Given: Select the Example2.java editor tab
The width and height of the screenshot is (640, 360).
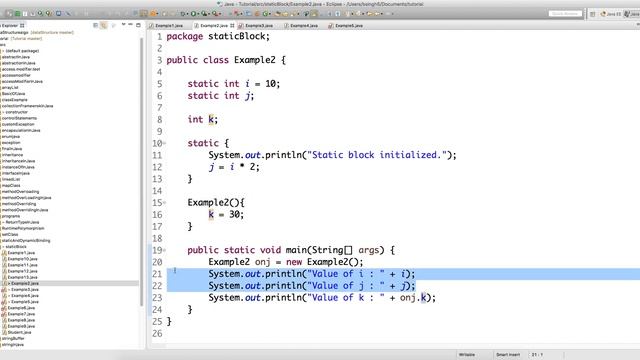Looking at the screenshot, I should coord(213,25).
